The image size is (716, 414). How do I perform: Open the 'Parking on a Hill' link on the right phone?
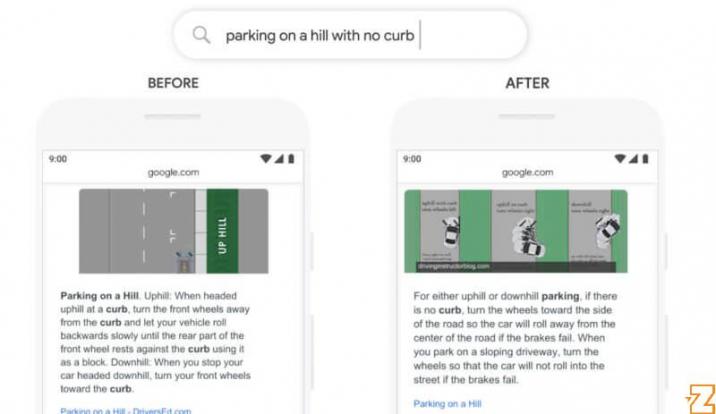(x=447, y=404)
